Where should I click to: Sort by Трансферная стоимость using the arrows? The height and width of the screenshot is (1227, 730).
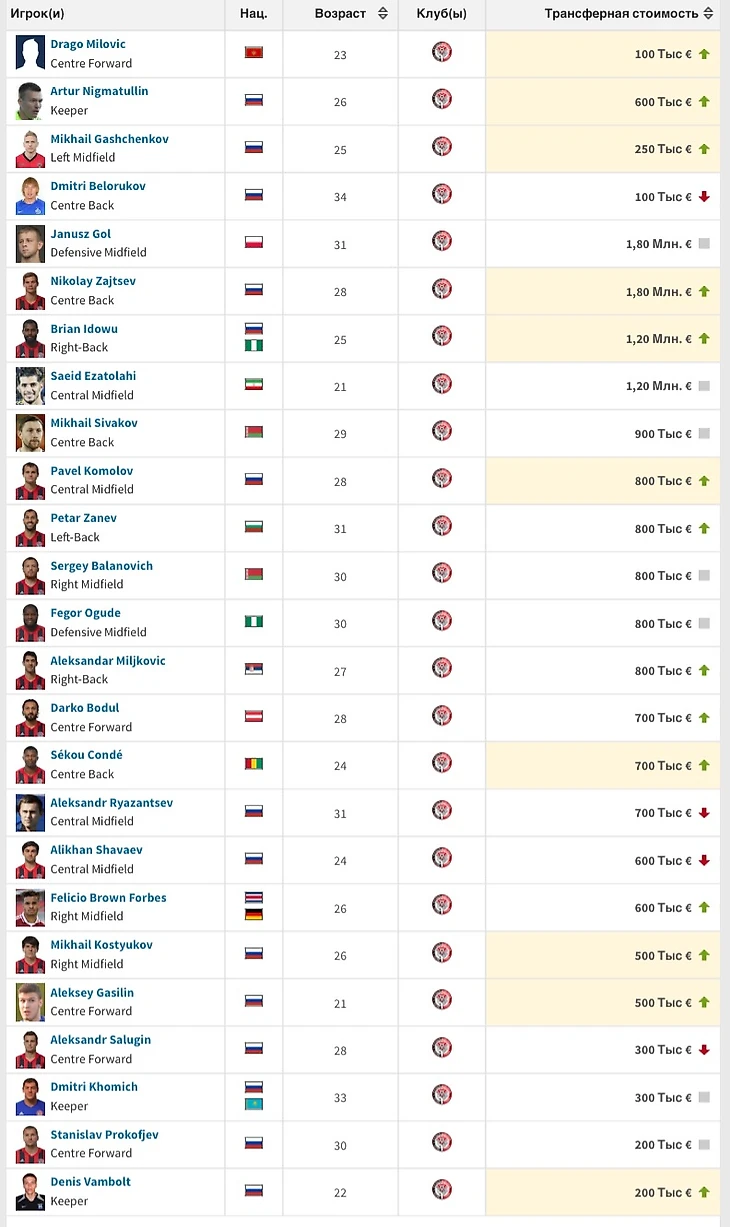709,14
